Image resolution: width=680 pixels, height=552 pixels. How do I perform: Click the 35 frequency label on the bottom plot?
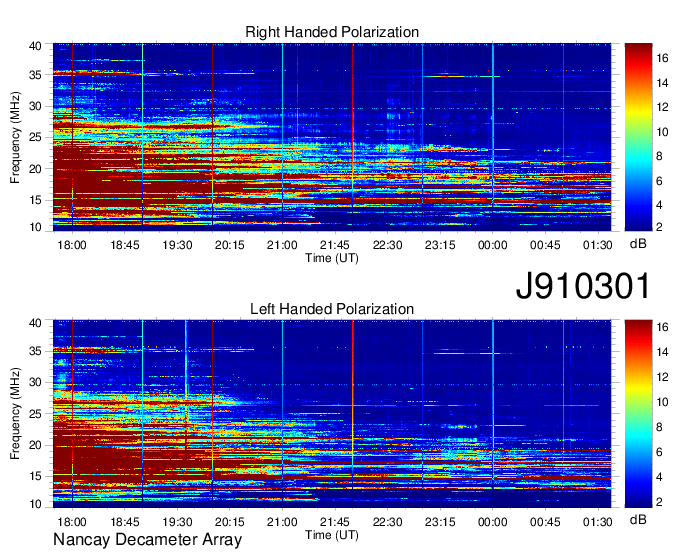[x=35, y=351]
